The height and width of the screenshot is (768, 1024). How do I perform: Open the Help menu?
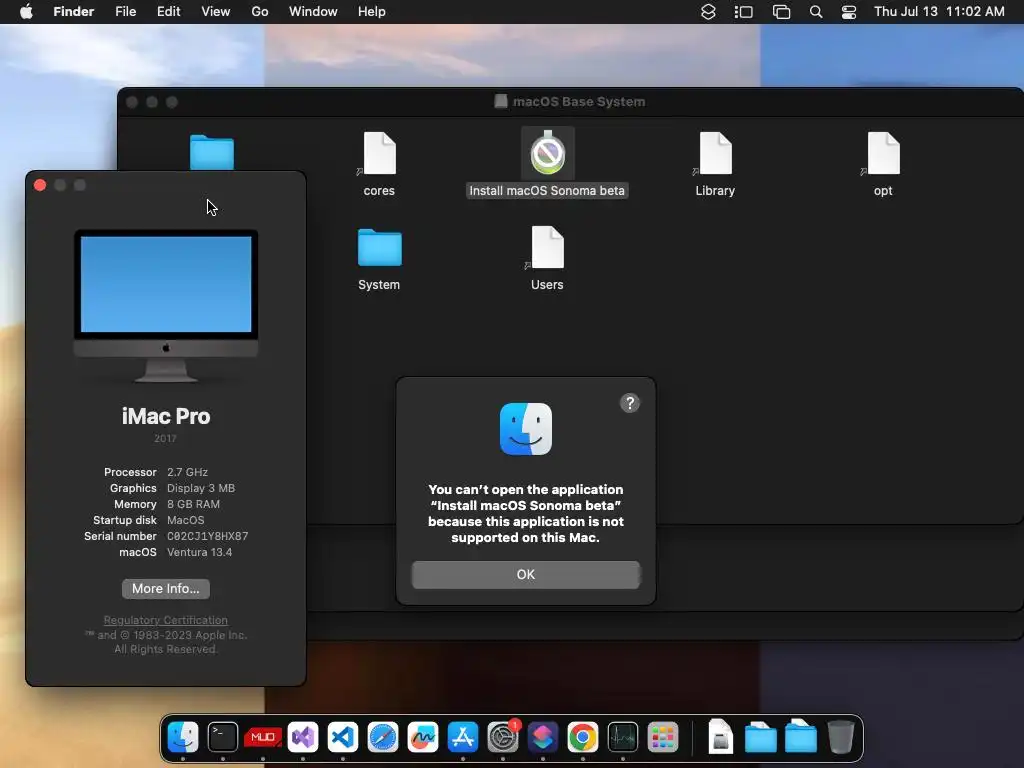[x=372, y=12]
